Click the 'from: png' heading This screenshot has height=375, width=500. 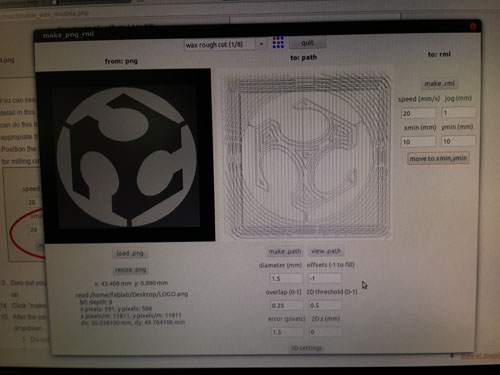(x=121, y=61)
